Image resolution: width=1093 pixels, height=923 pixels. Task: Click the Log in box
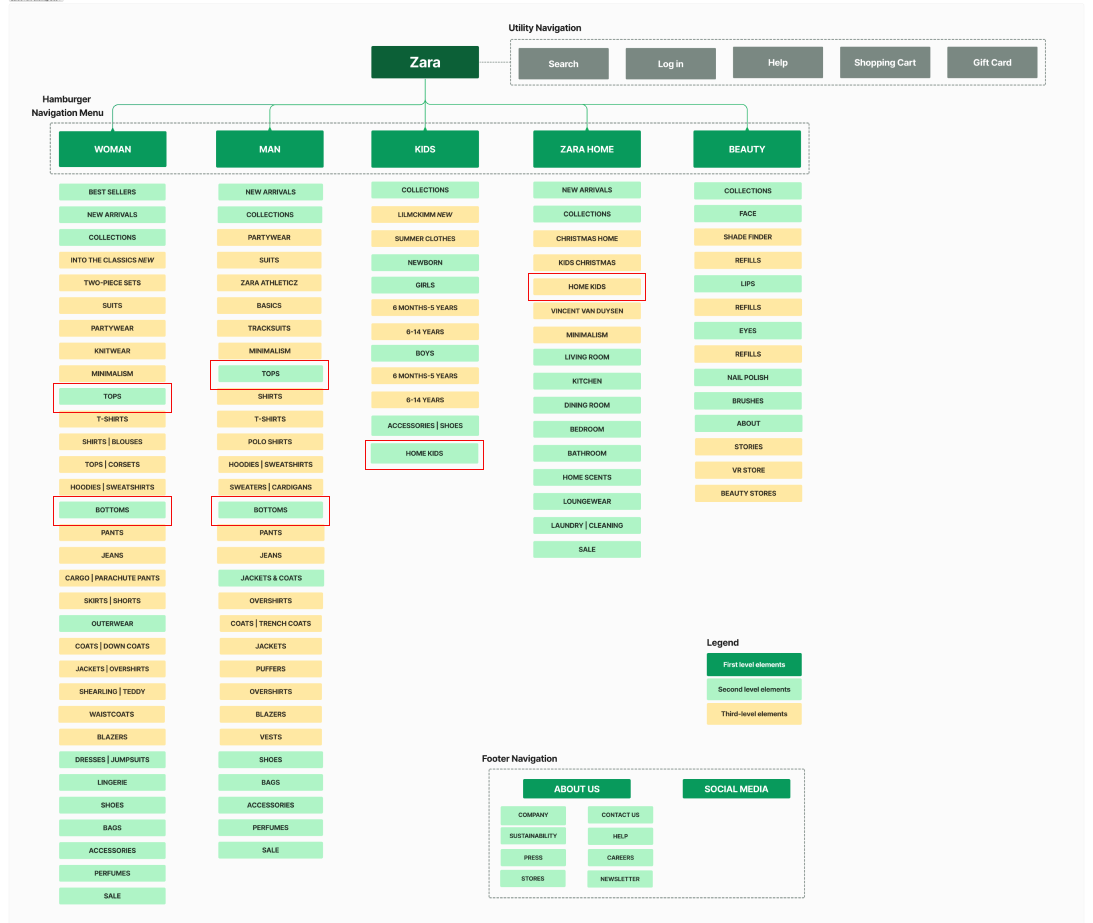671,63
